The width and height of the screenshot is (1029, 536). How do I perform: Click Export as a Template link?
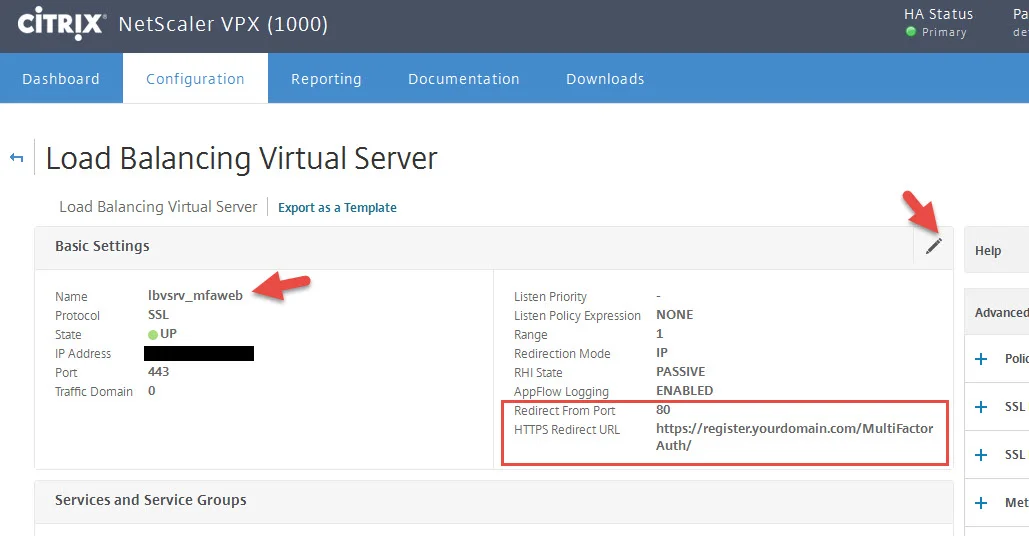point(337,207)
